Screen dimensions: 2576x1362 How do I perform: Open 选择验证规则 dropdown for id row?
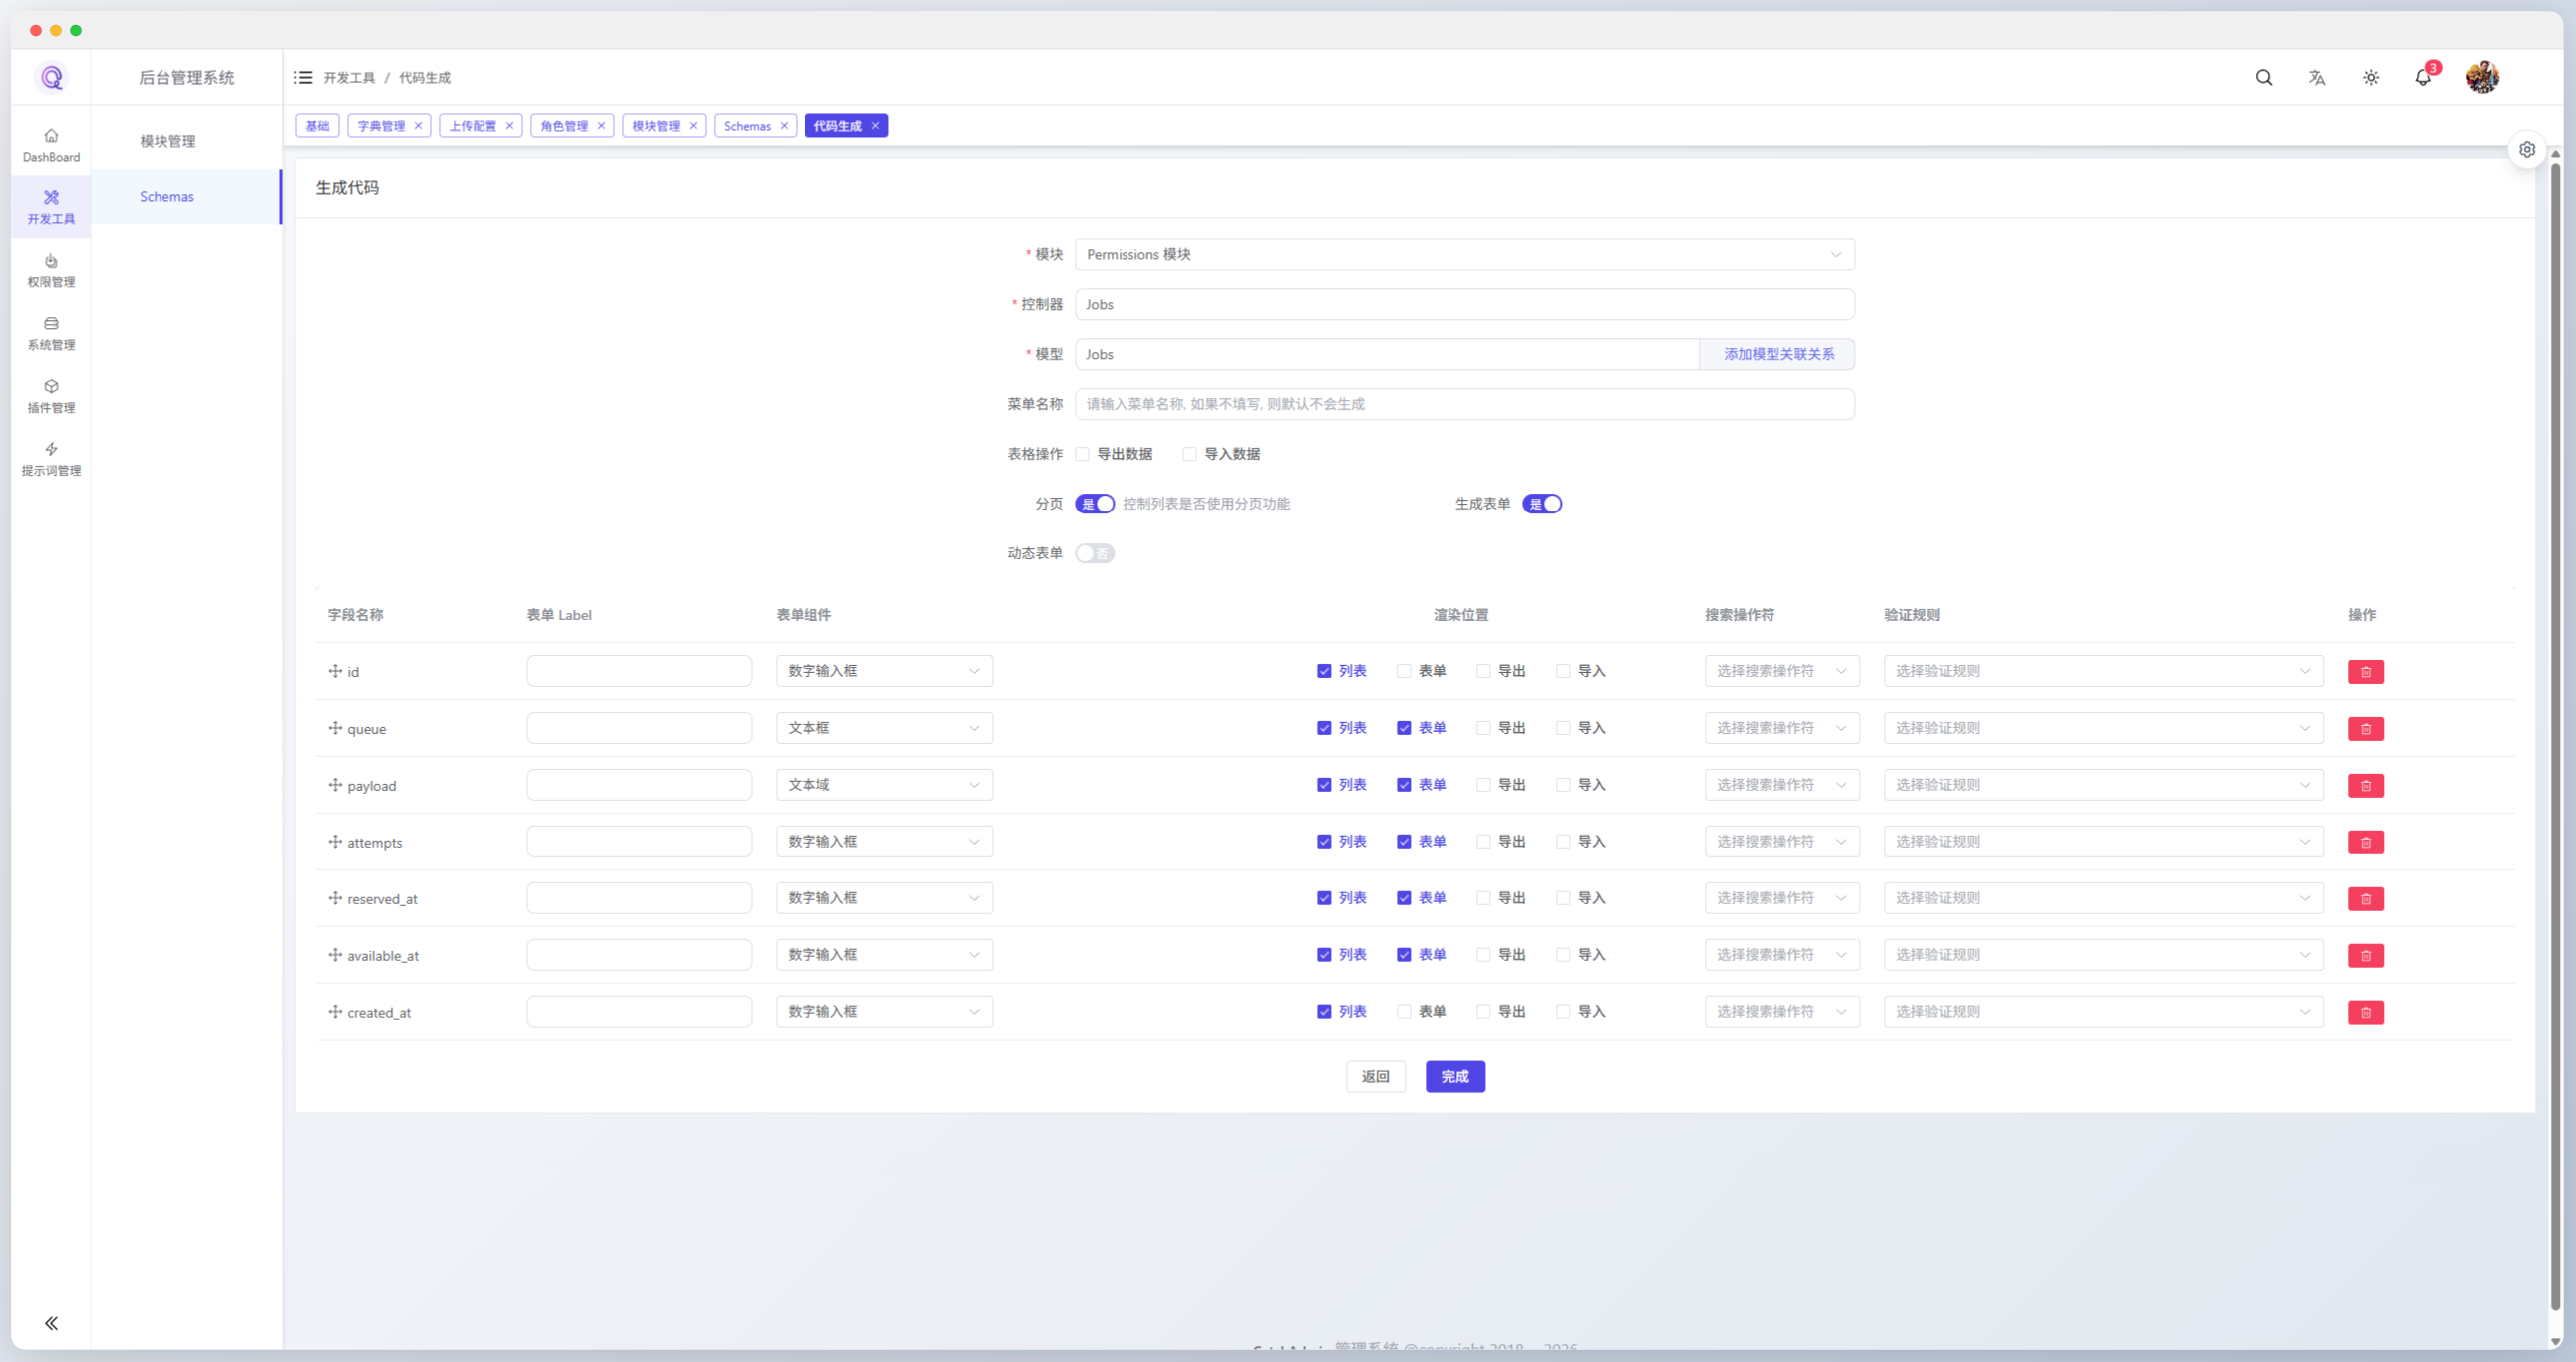pos(2102,671)
